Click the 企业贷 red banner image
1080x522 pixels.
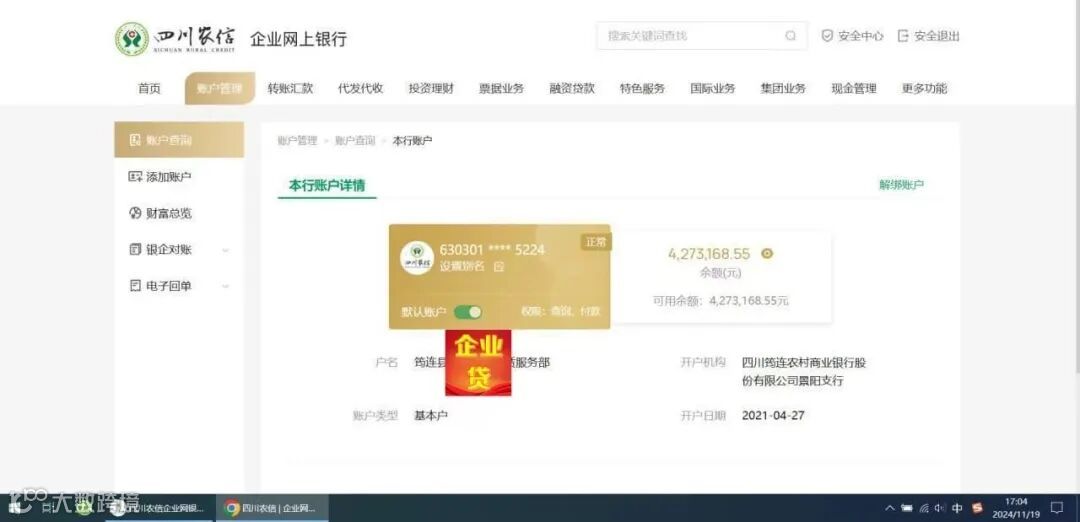478,363
